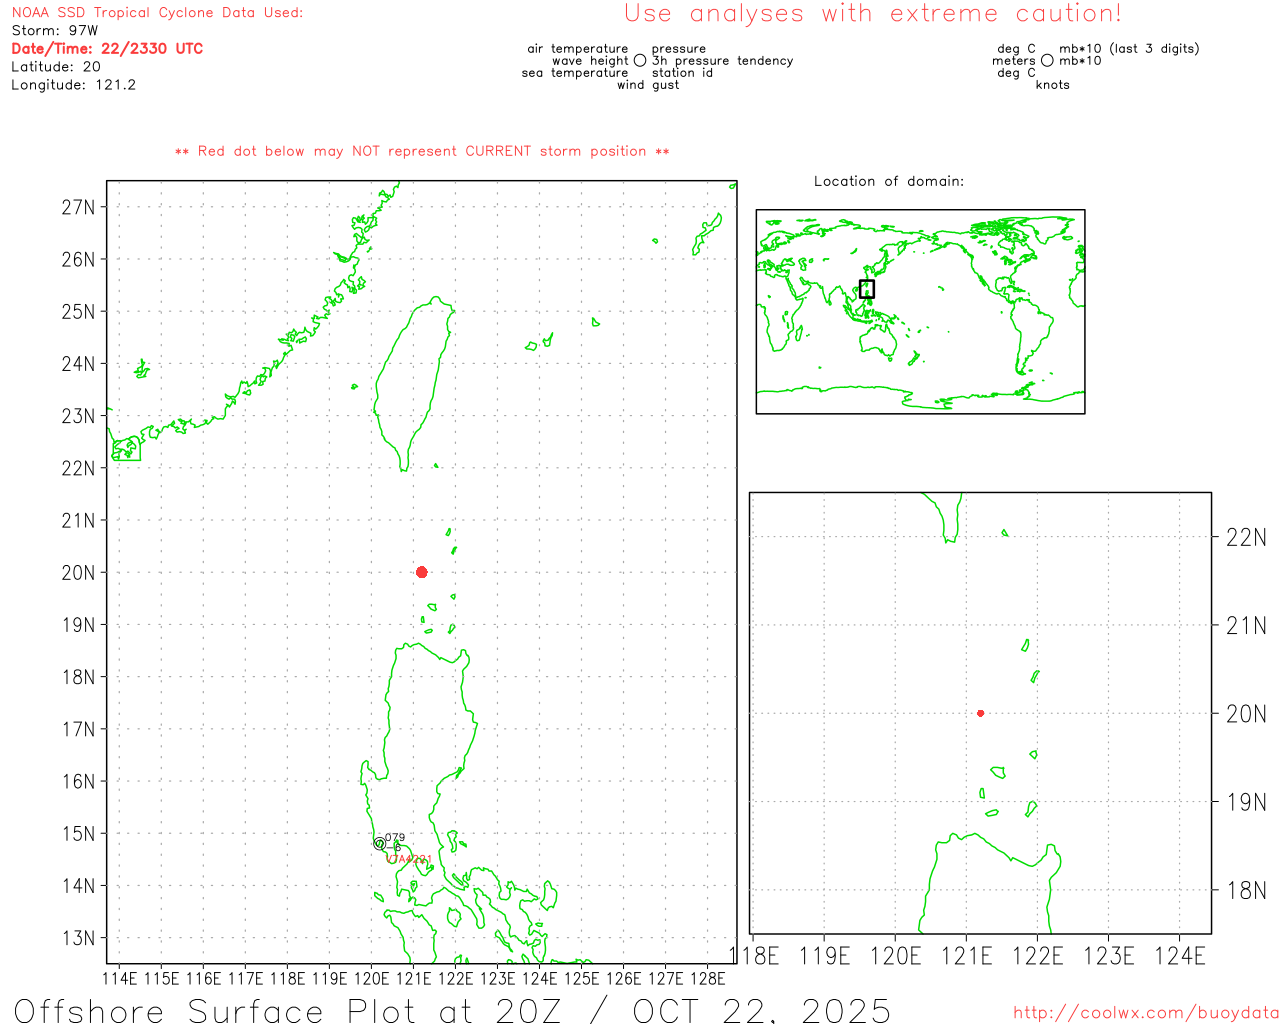
Task: Click the 079 pressure value by station
Action: tap(395, 838)
